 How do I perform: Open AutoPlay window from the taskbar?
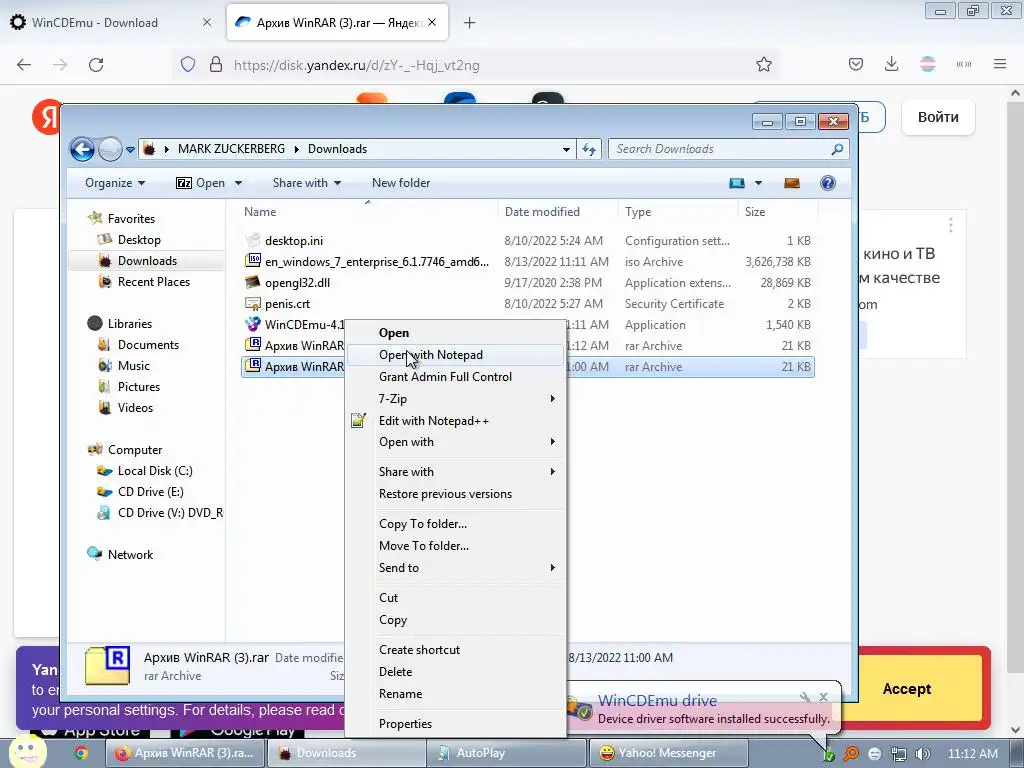506,753
